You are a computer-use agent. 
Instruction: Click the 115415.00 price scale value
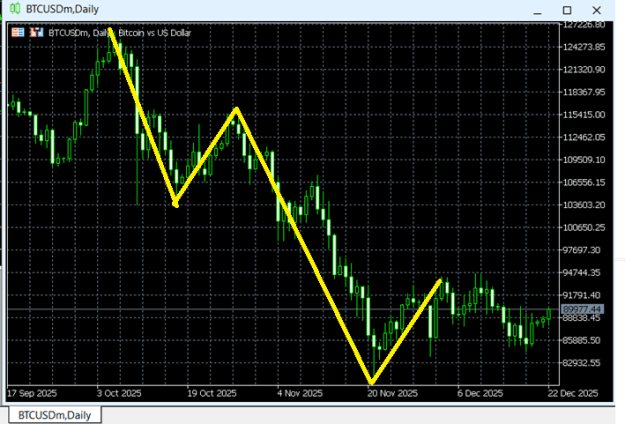point(584,115)
